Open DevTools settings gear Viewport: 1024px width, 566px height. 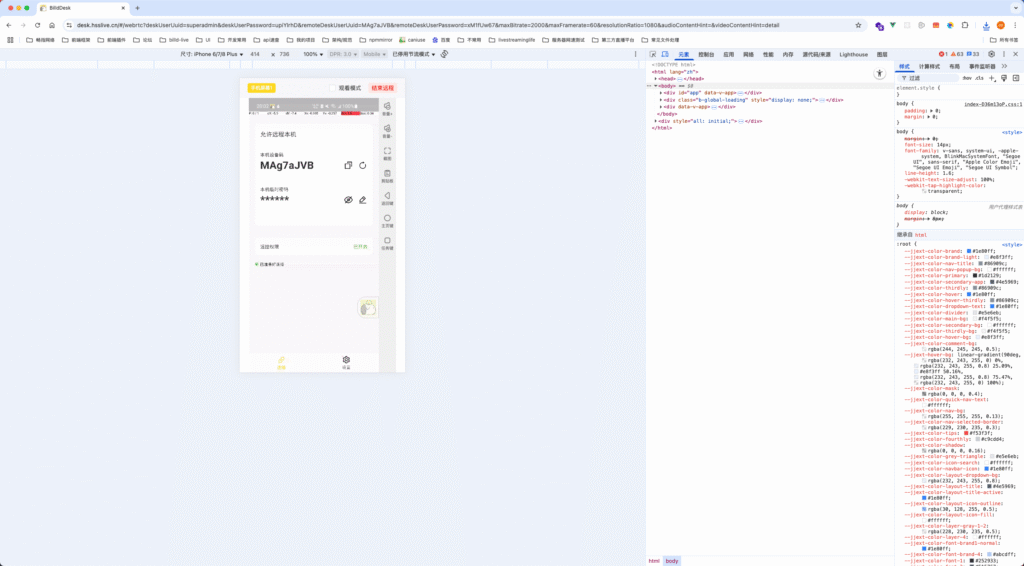click(x=989, y=54)
